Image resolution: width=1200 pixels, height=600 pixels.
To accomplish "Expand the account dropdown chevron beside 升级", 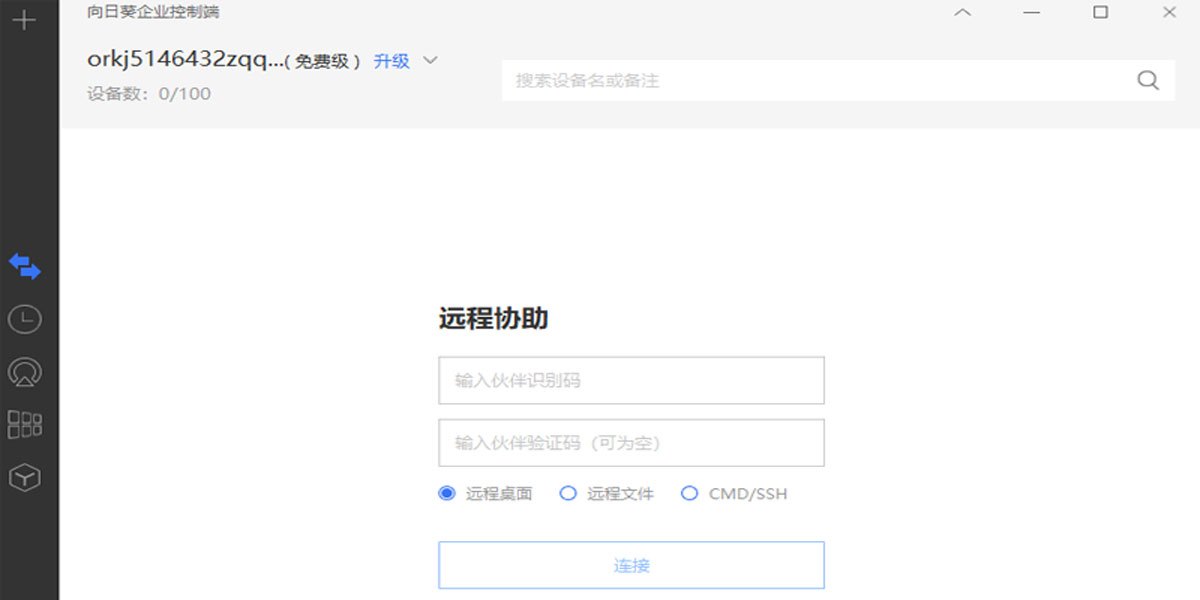I will (x=431, y=60).
